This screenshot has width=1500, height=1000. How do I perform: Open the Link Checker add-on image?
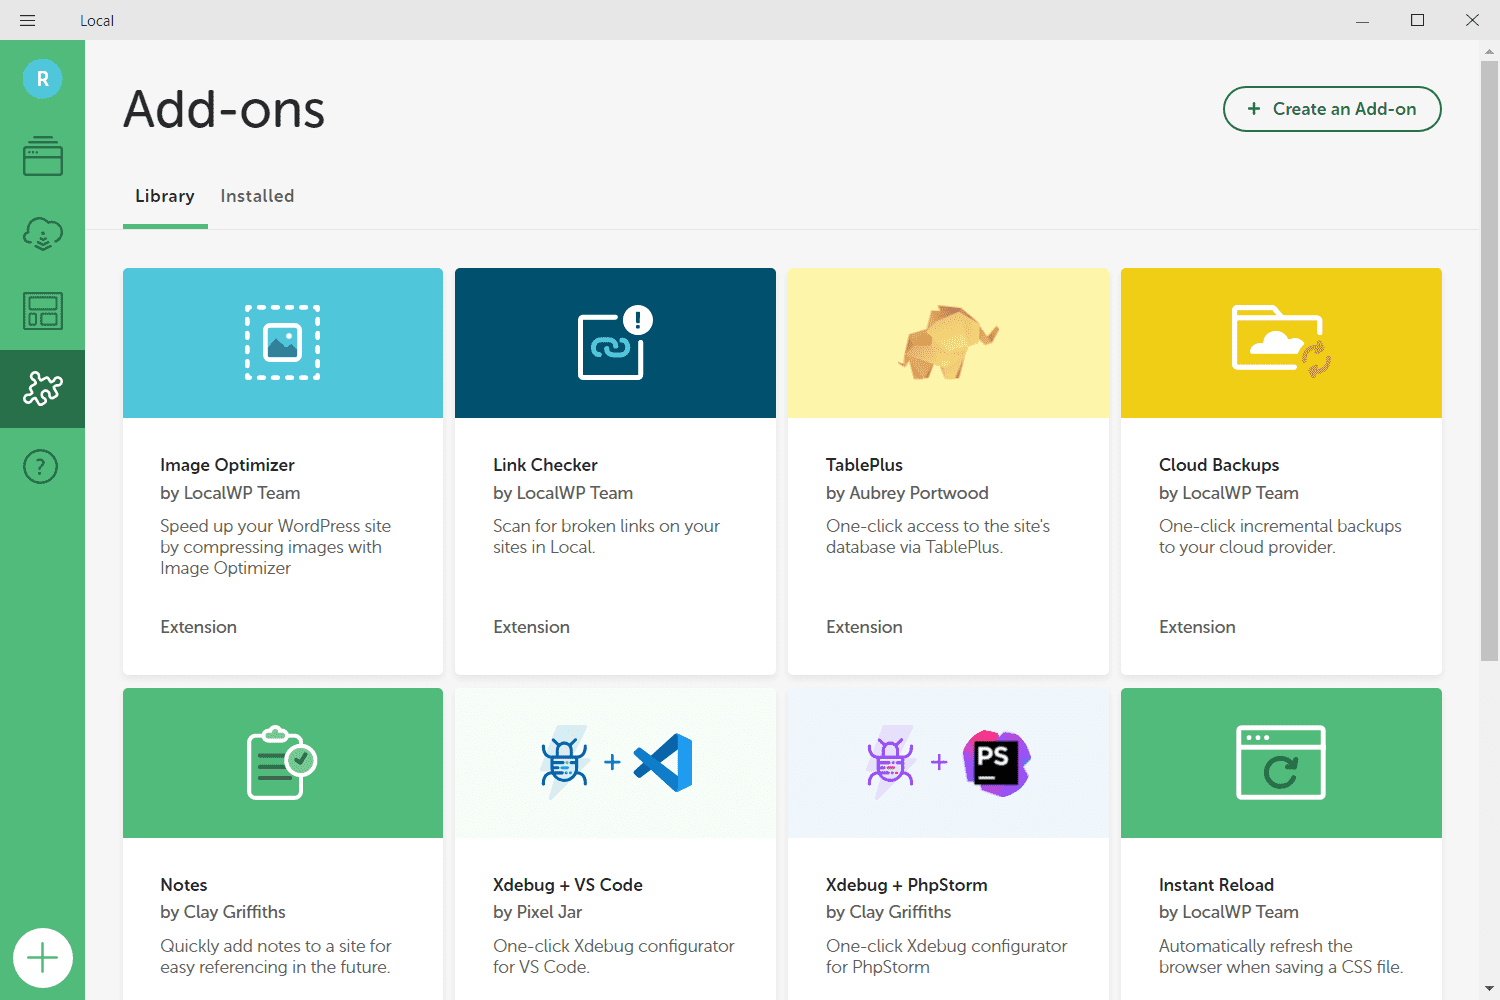pyautogui.click(x=615, y=343)
